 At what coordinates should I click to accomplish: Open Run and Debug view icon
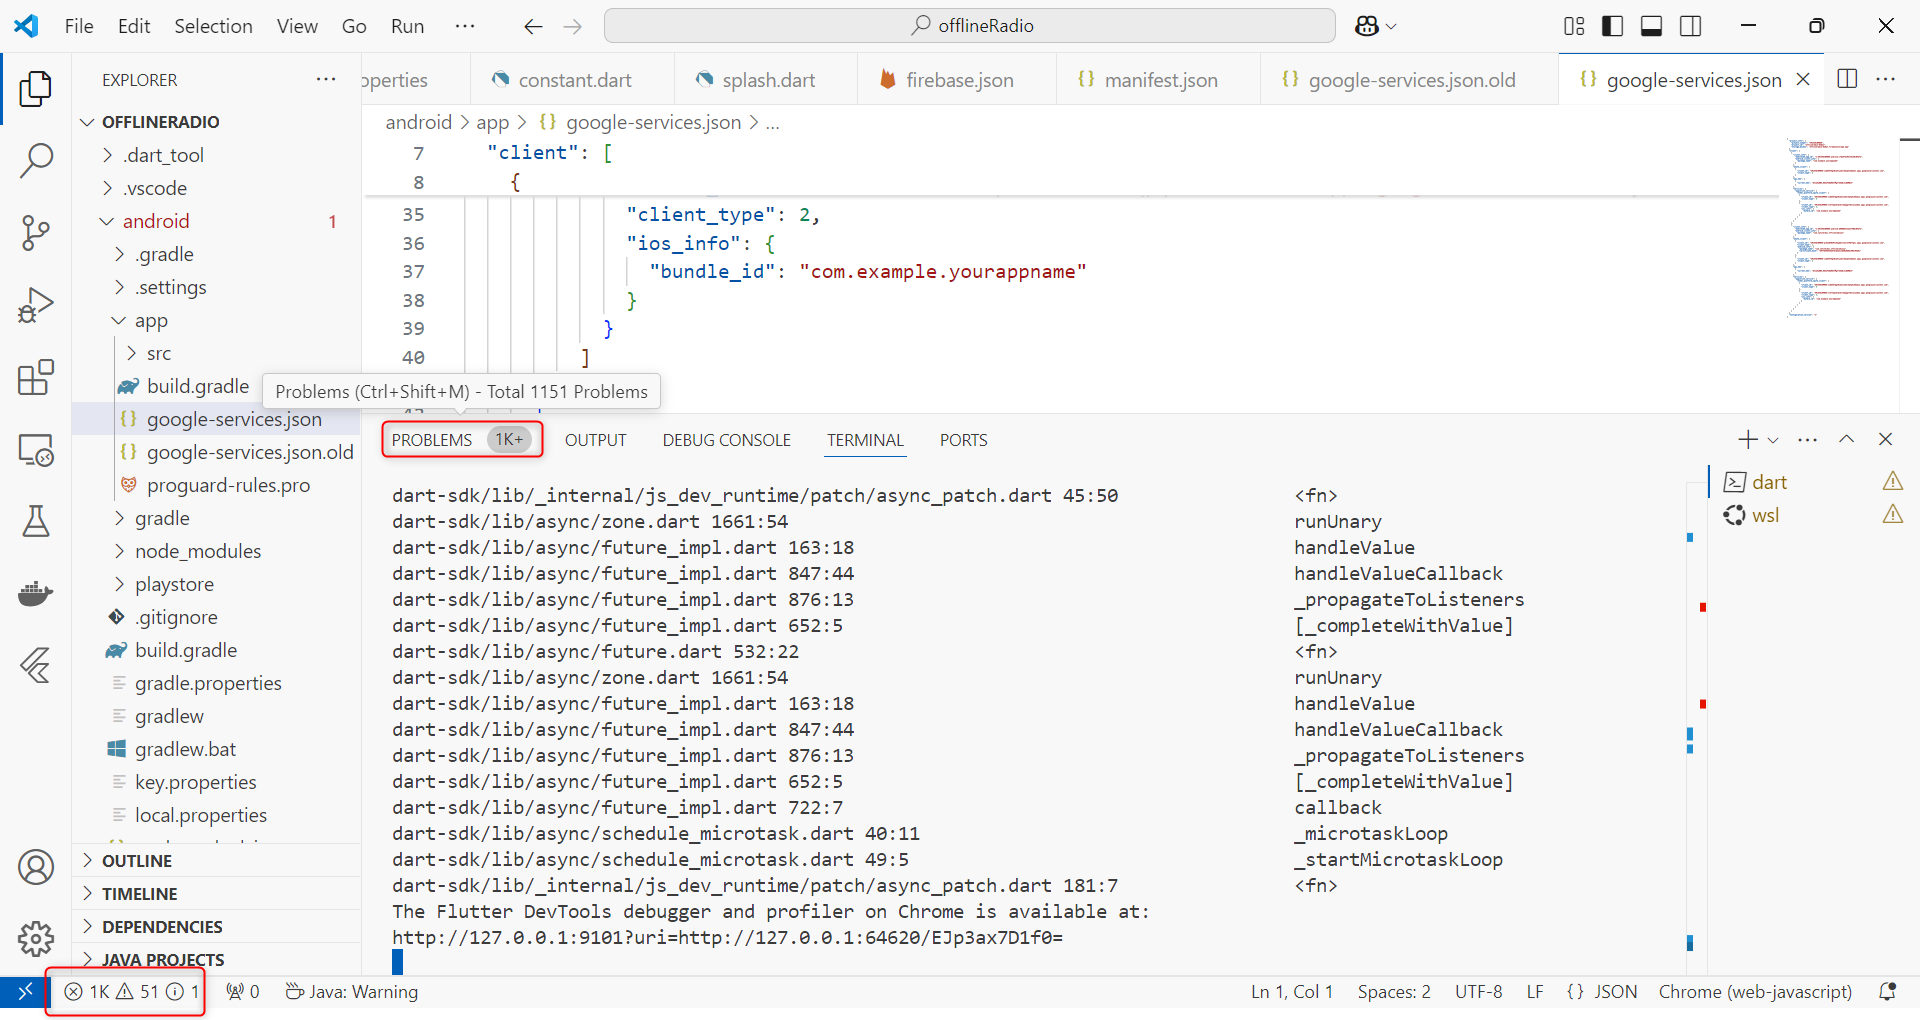36,305
